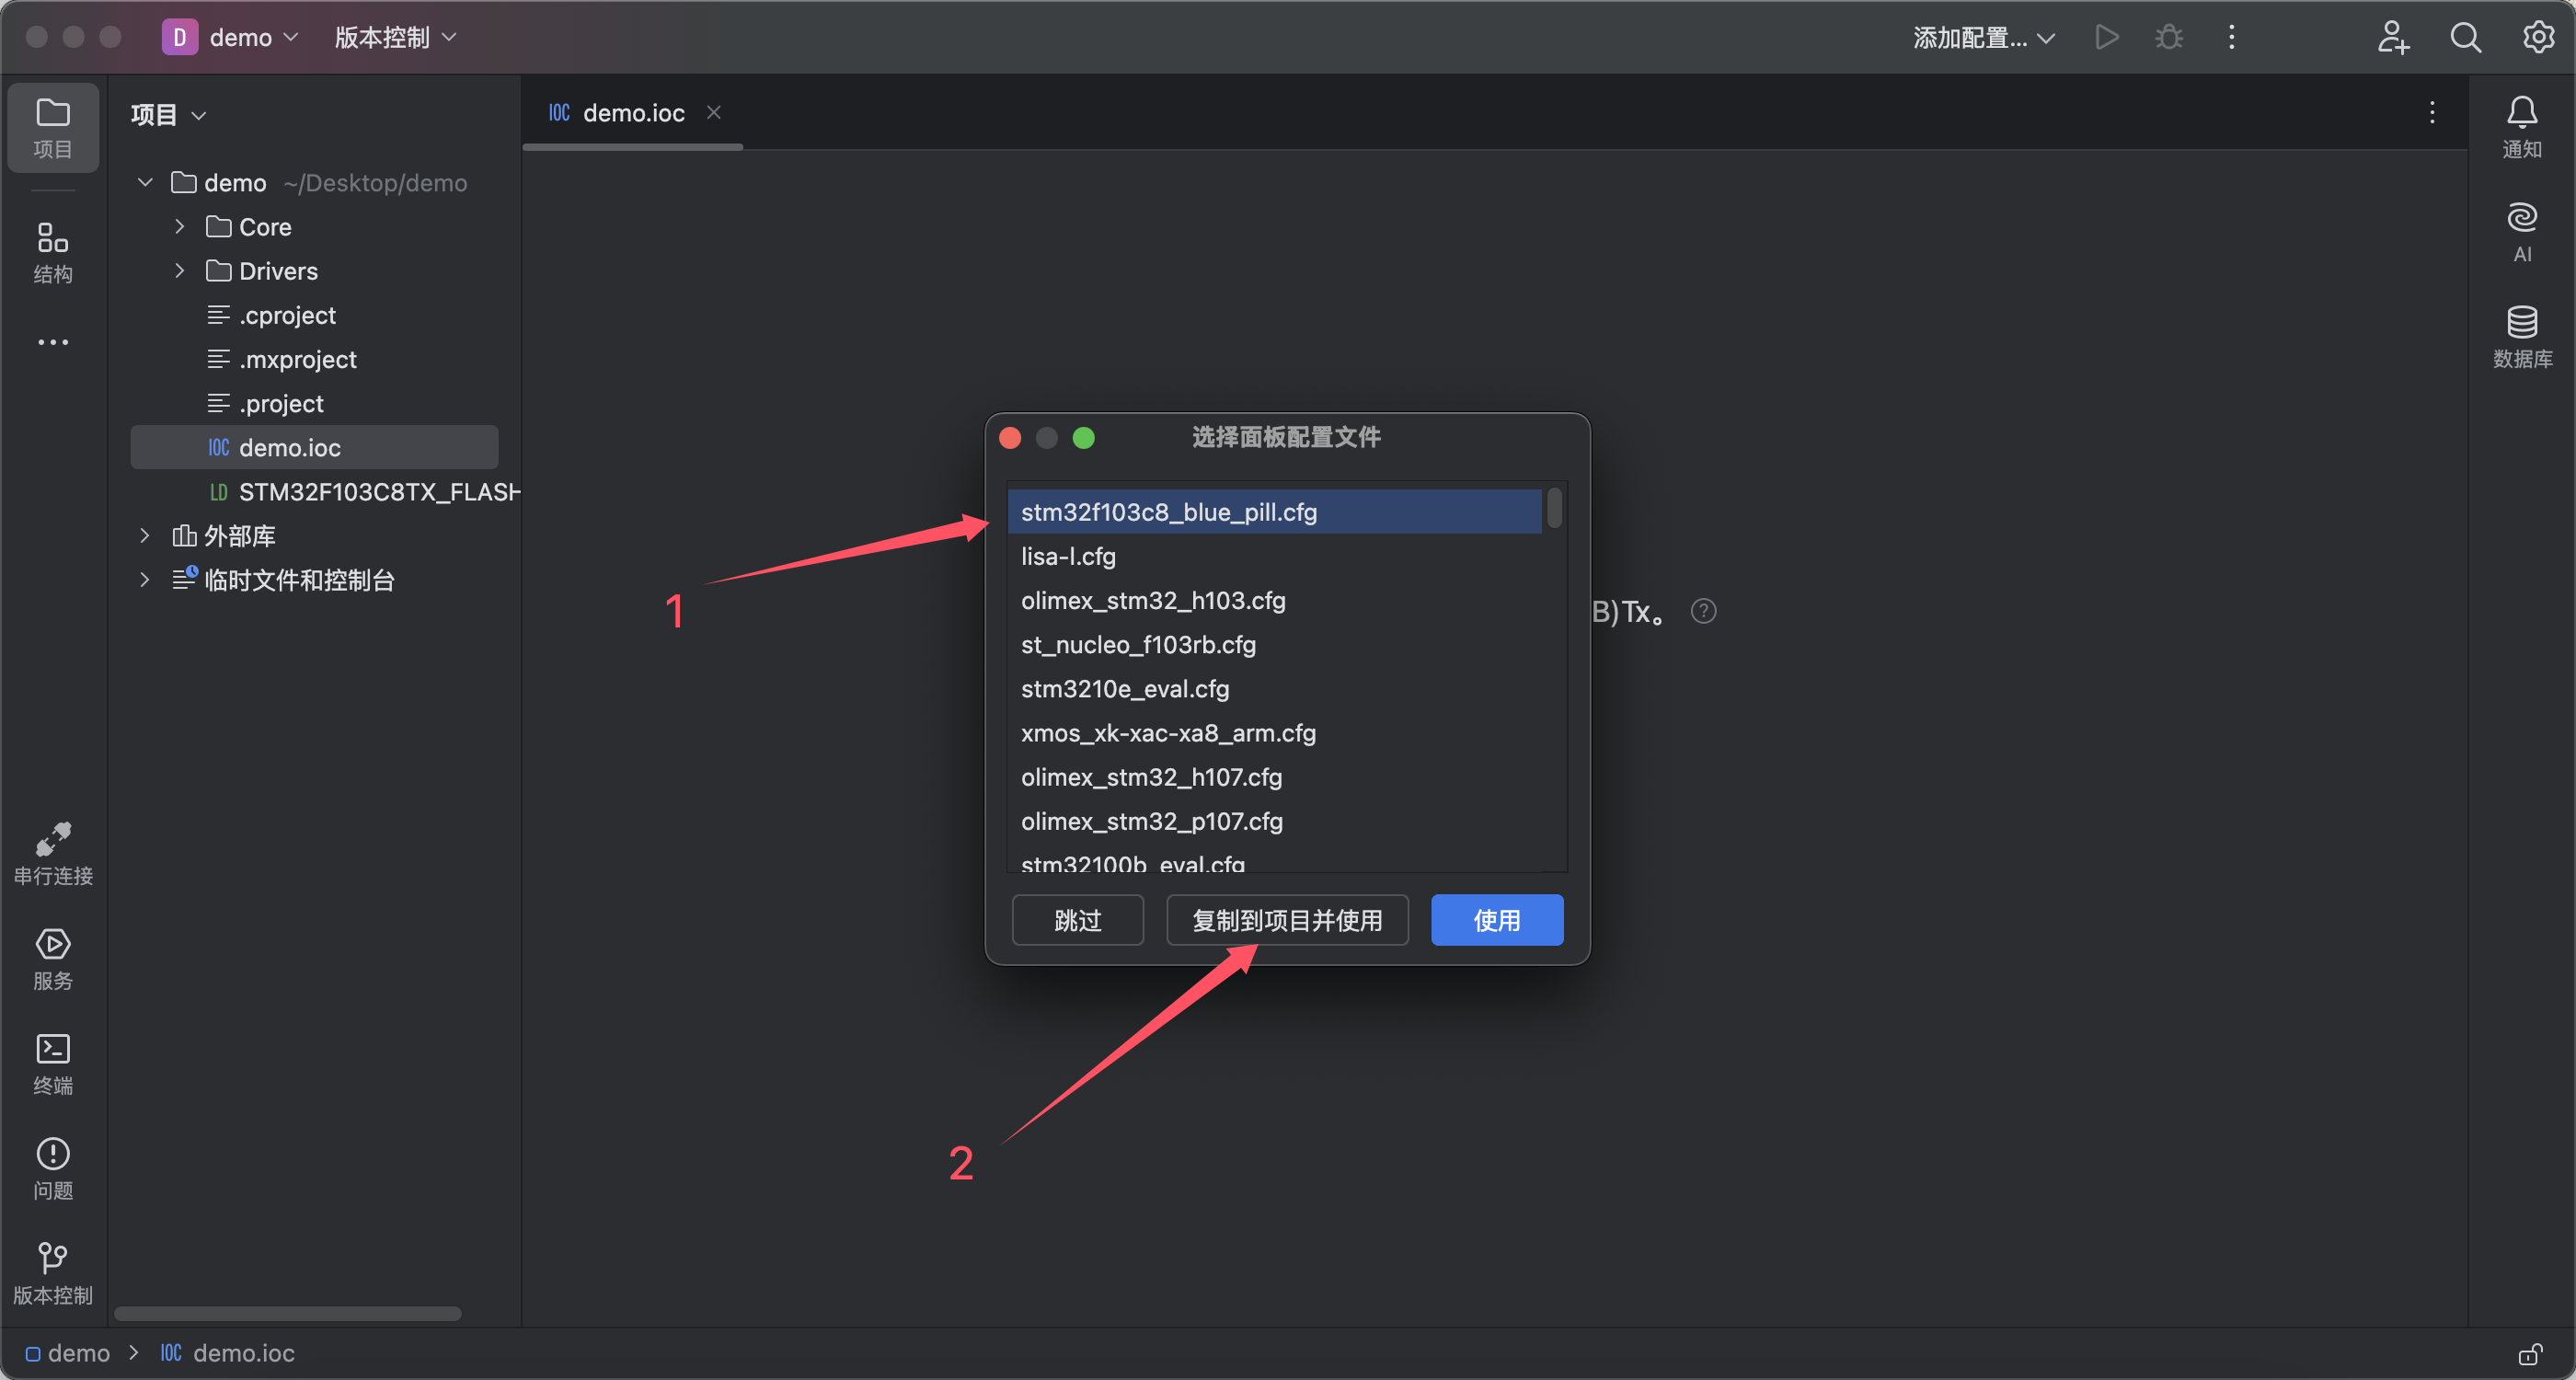The image size is (2576, 1380).
Task: Click the blue 使用 button
Action: tap(1496, 919)
